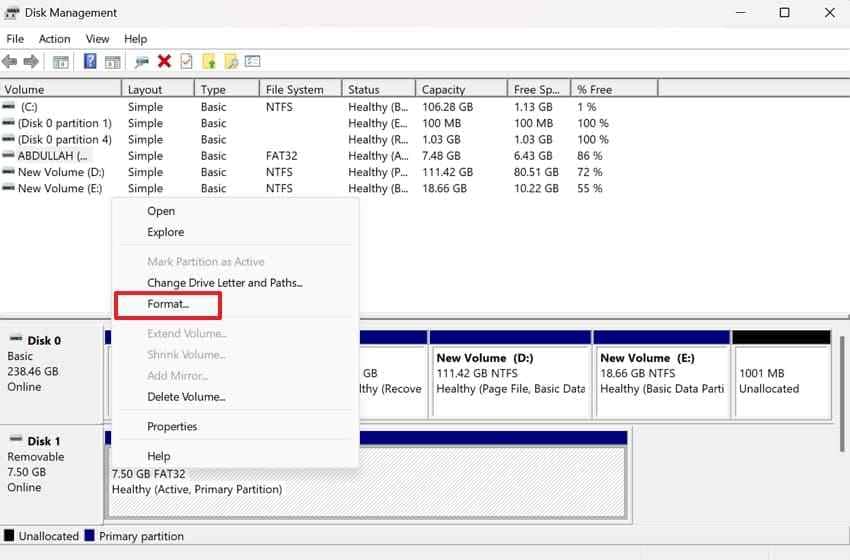The image size is (850, 560).
Task: Click the folder with magnifier search icon
Action: point(231,62)
